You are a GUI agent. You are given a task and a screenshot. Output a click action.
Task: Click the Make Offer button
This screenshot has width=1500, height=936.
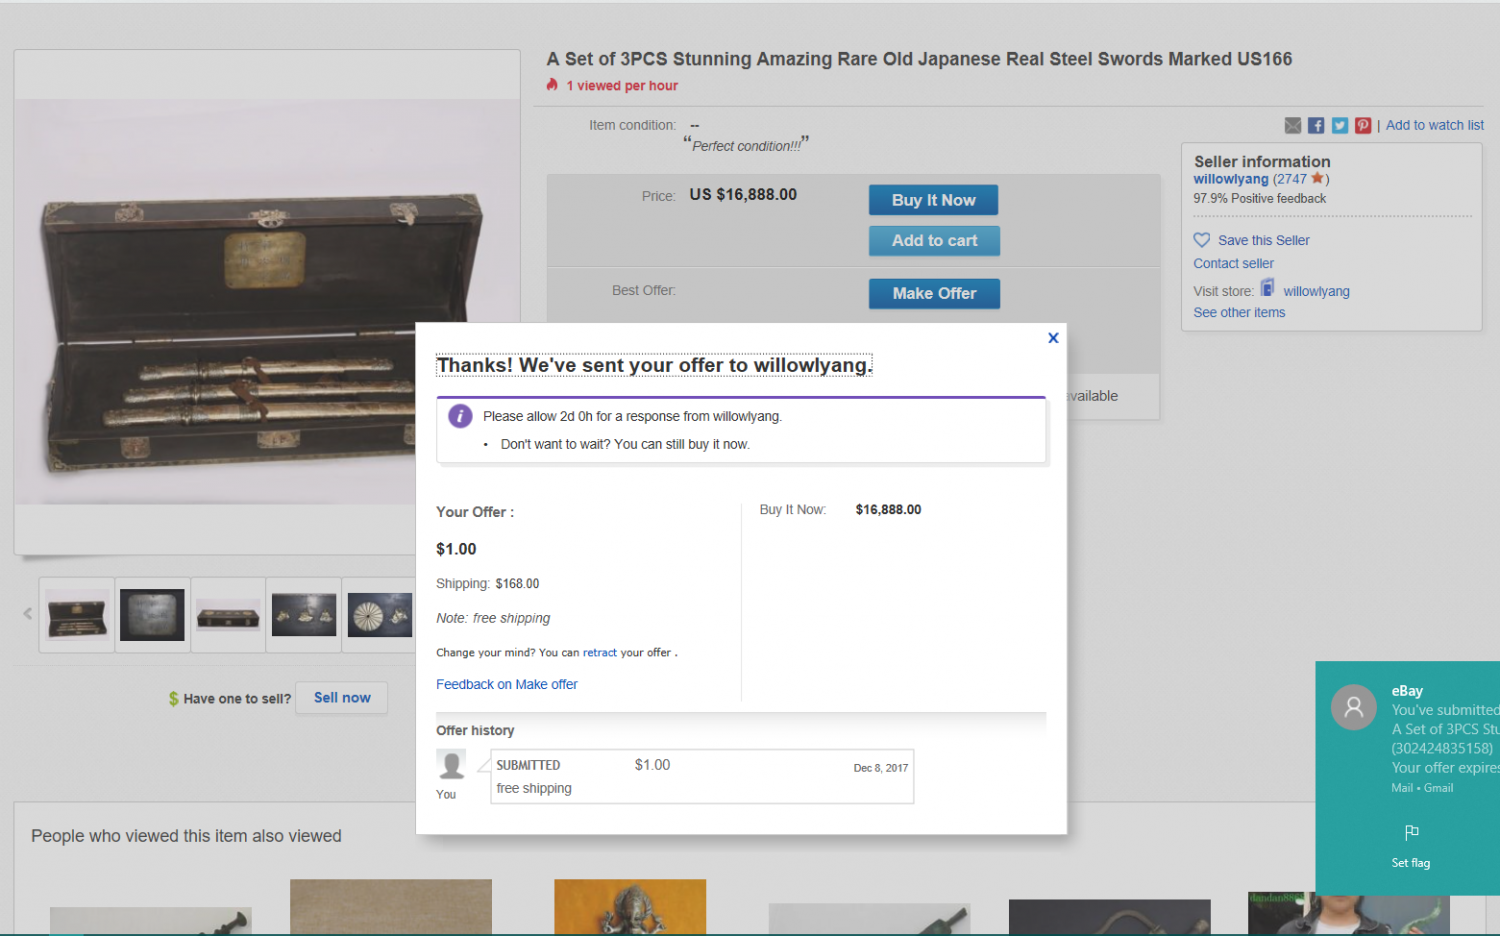[x=934, y=293]
